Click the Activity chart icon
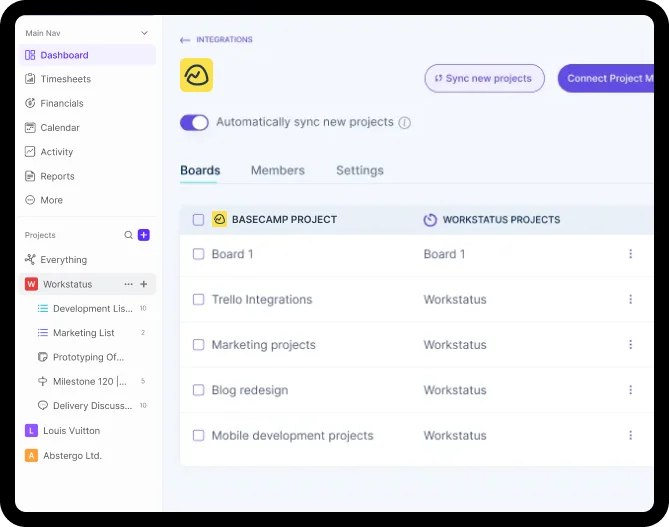The image size is (669, 527). [x=30, y=151]
